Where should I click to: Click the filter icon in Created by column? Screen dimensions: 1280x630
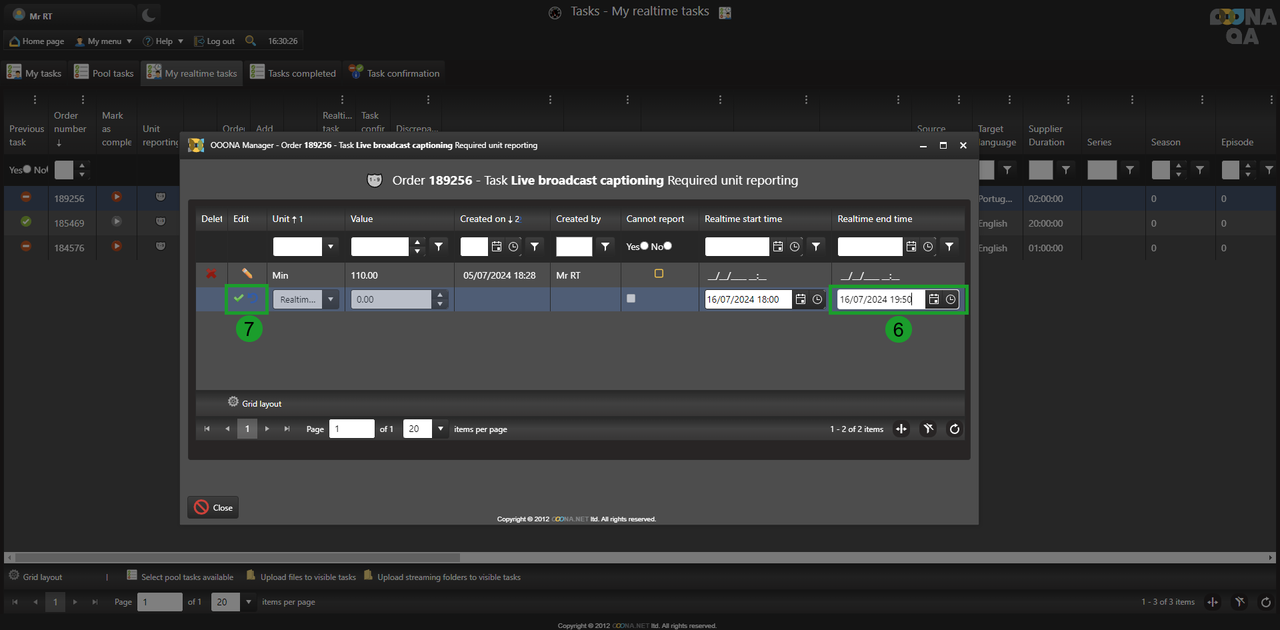[x=603, y=246]
